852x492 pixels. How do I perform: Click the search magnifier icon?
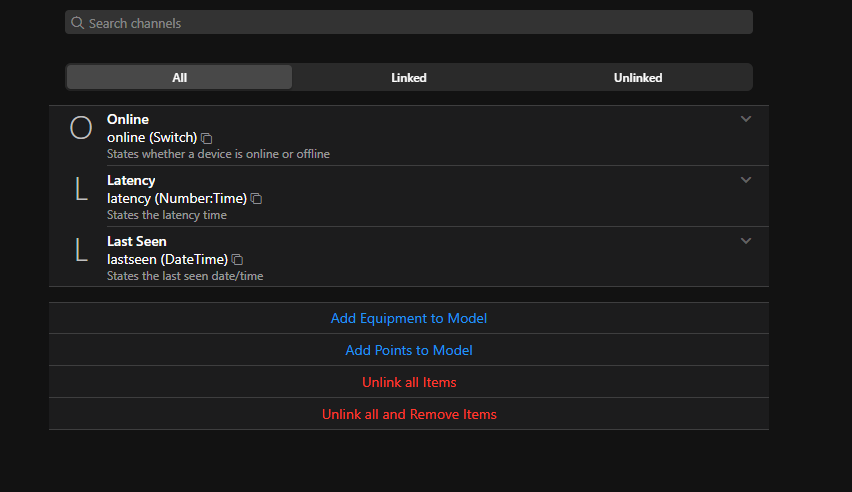click(78, 23)
